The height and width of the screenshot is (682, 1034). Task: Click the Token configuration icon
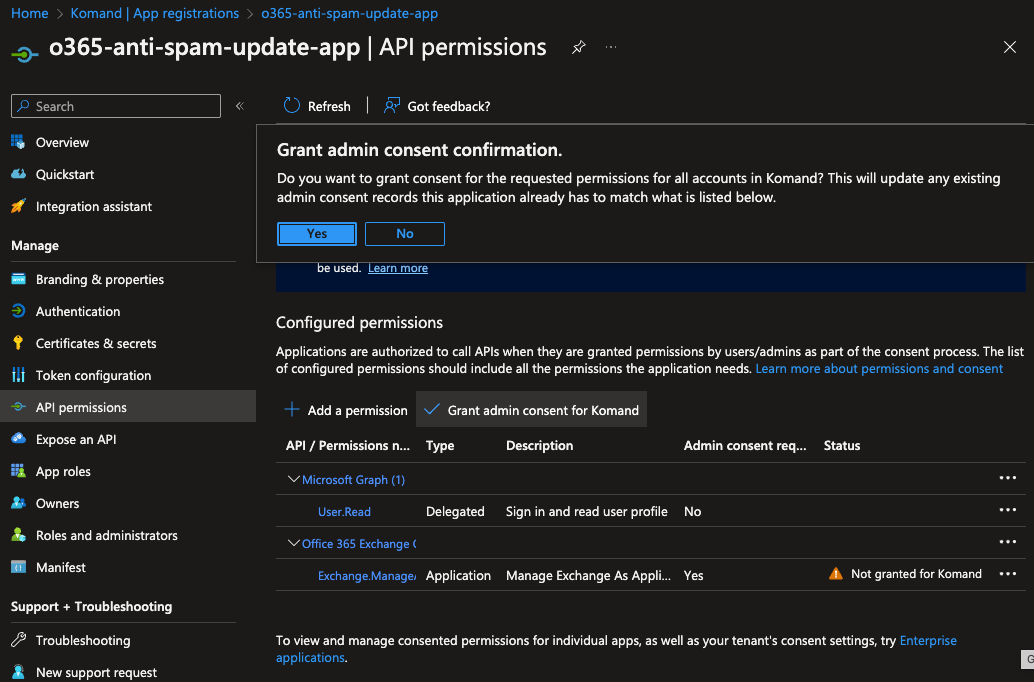(x=18, y=375)
